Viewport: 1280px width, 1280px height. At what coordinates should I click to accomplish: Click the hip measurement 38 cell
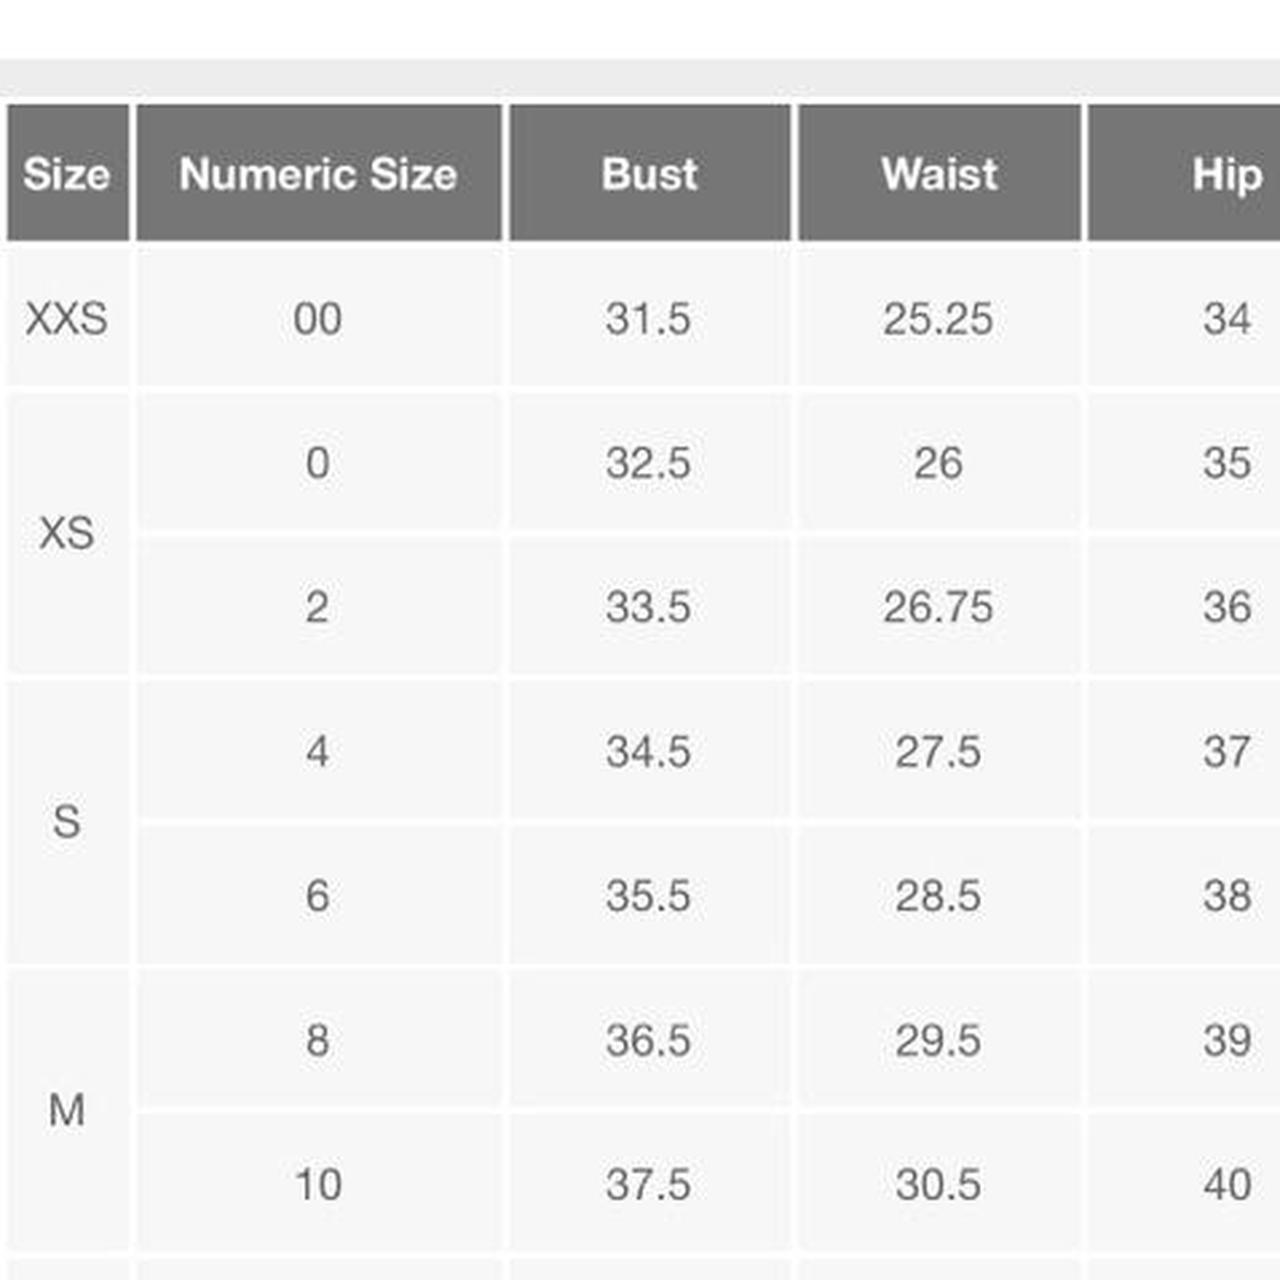[1226, 895]
